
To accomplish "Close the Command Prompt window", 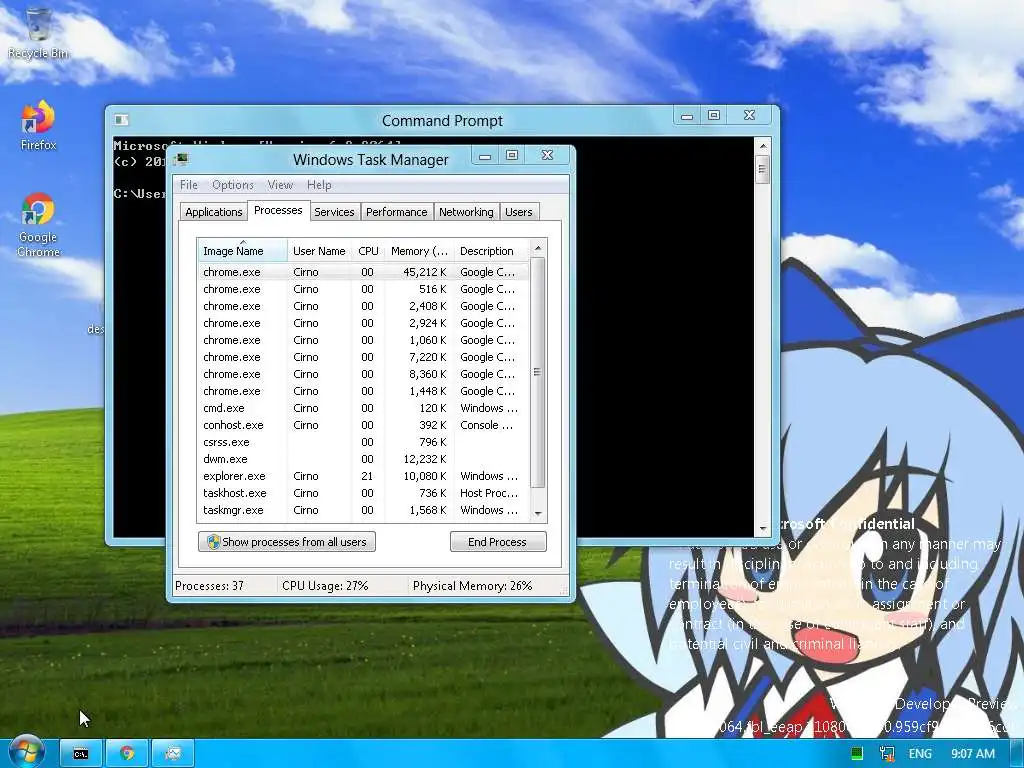I will pos(750,116).
